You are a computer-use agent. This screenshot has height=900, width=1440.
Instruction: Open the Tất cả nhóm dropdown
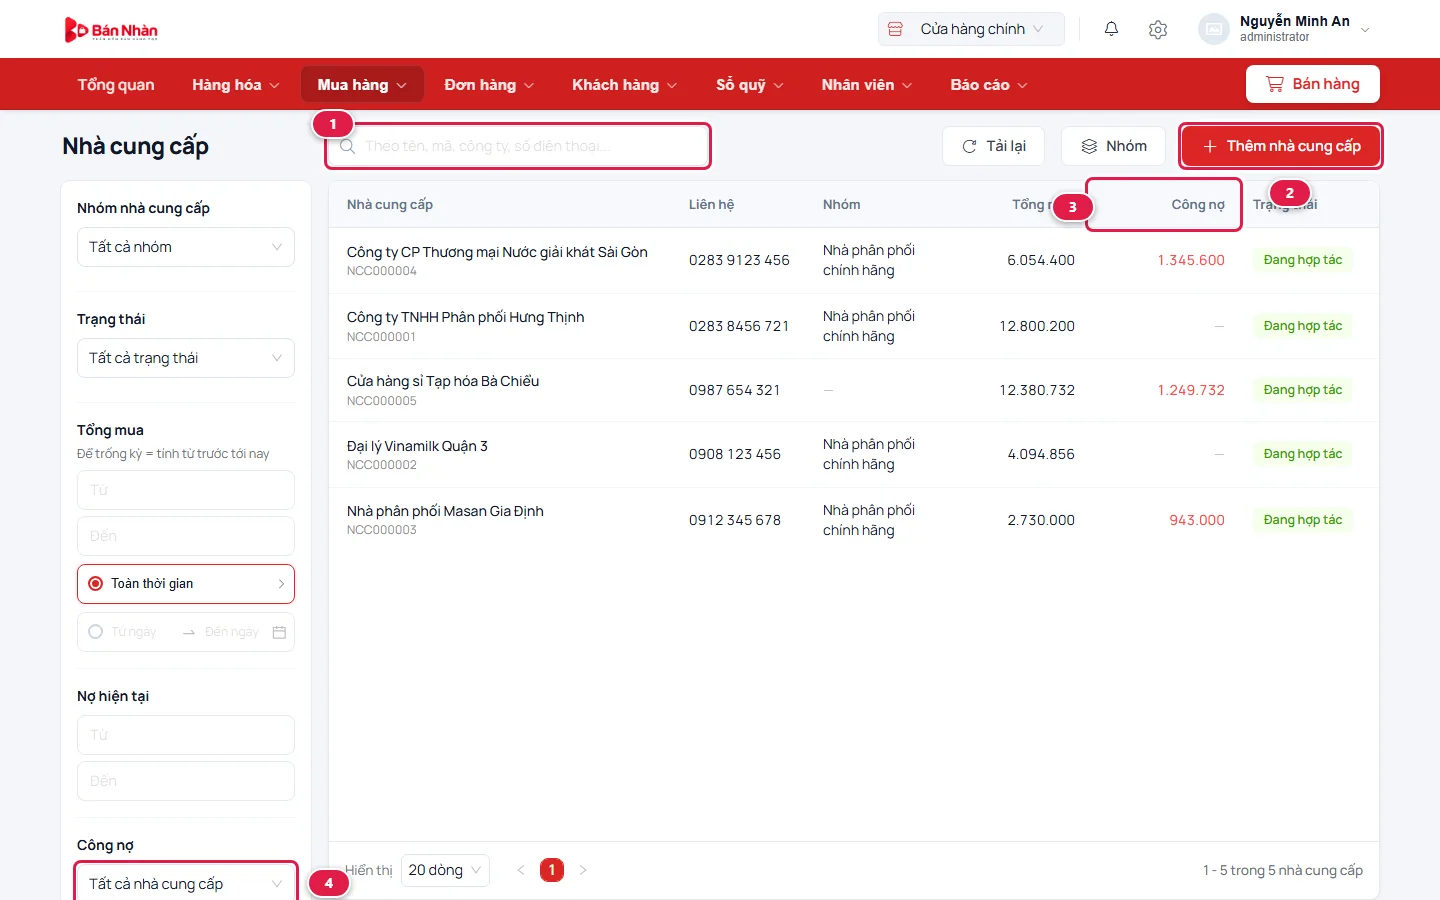186,247
